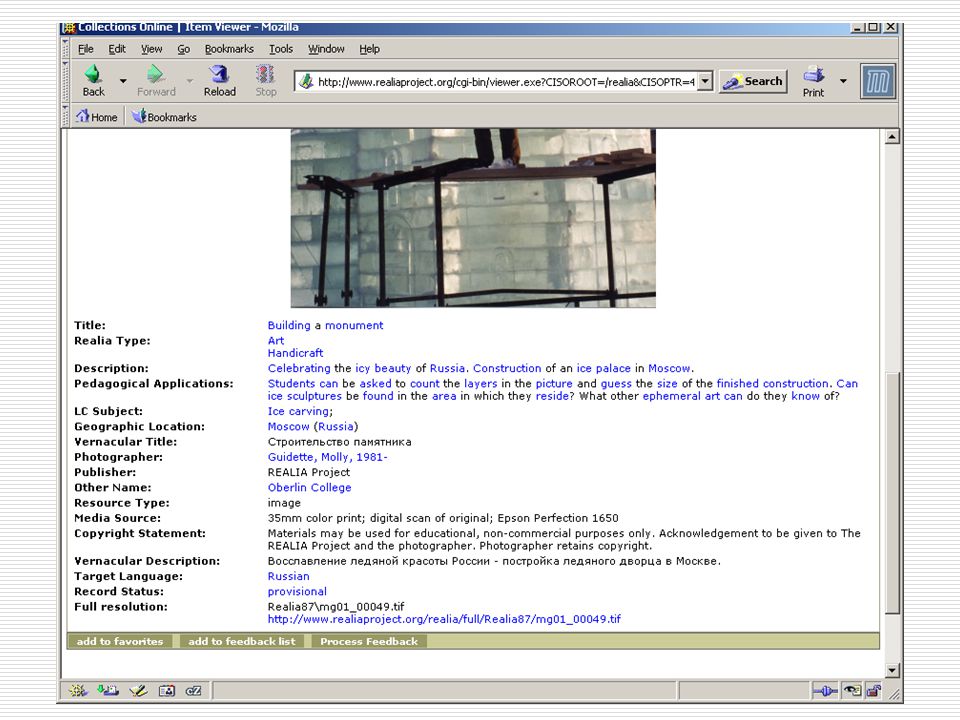Screen dimensions: 960x720
Task: Open the URL bar history dropdown
Action: tap(705, 81)
